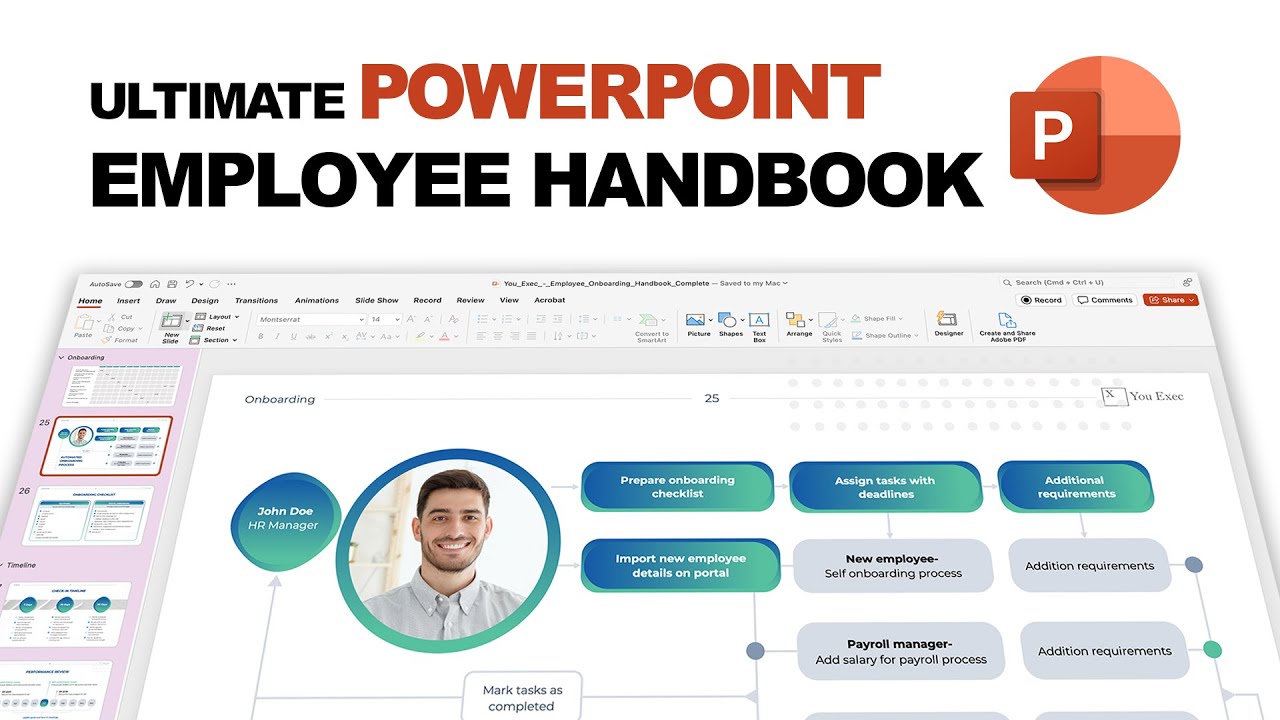Screen dimensions: 1280x720
Task: Collapse the Onboarding section in slide panel
Action: click(62, 357)
